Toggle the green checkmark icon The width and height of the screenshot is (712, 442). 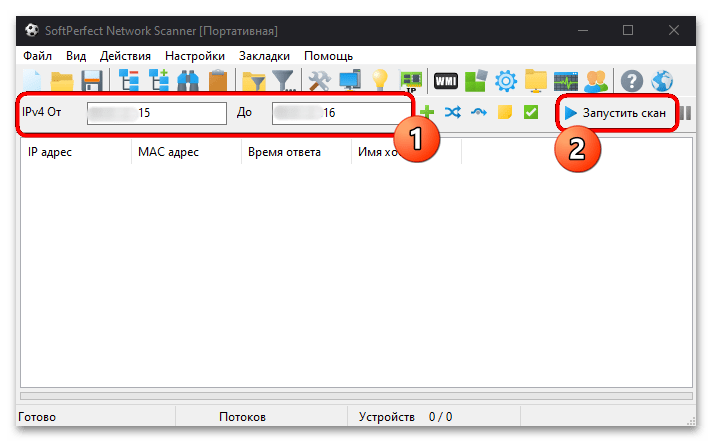click(530, 112)
